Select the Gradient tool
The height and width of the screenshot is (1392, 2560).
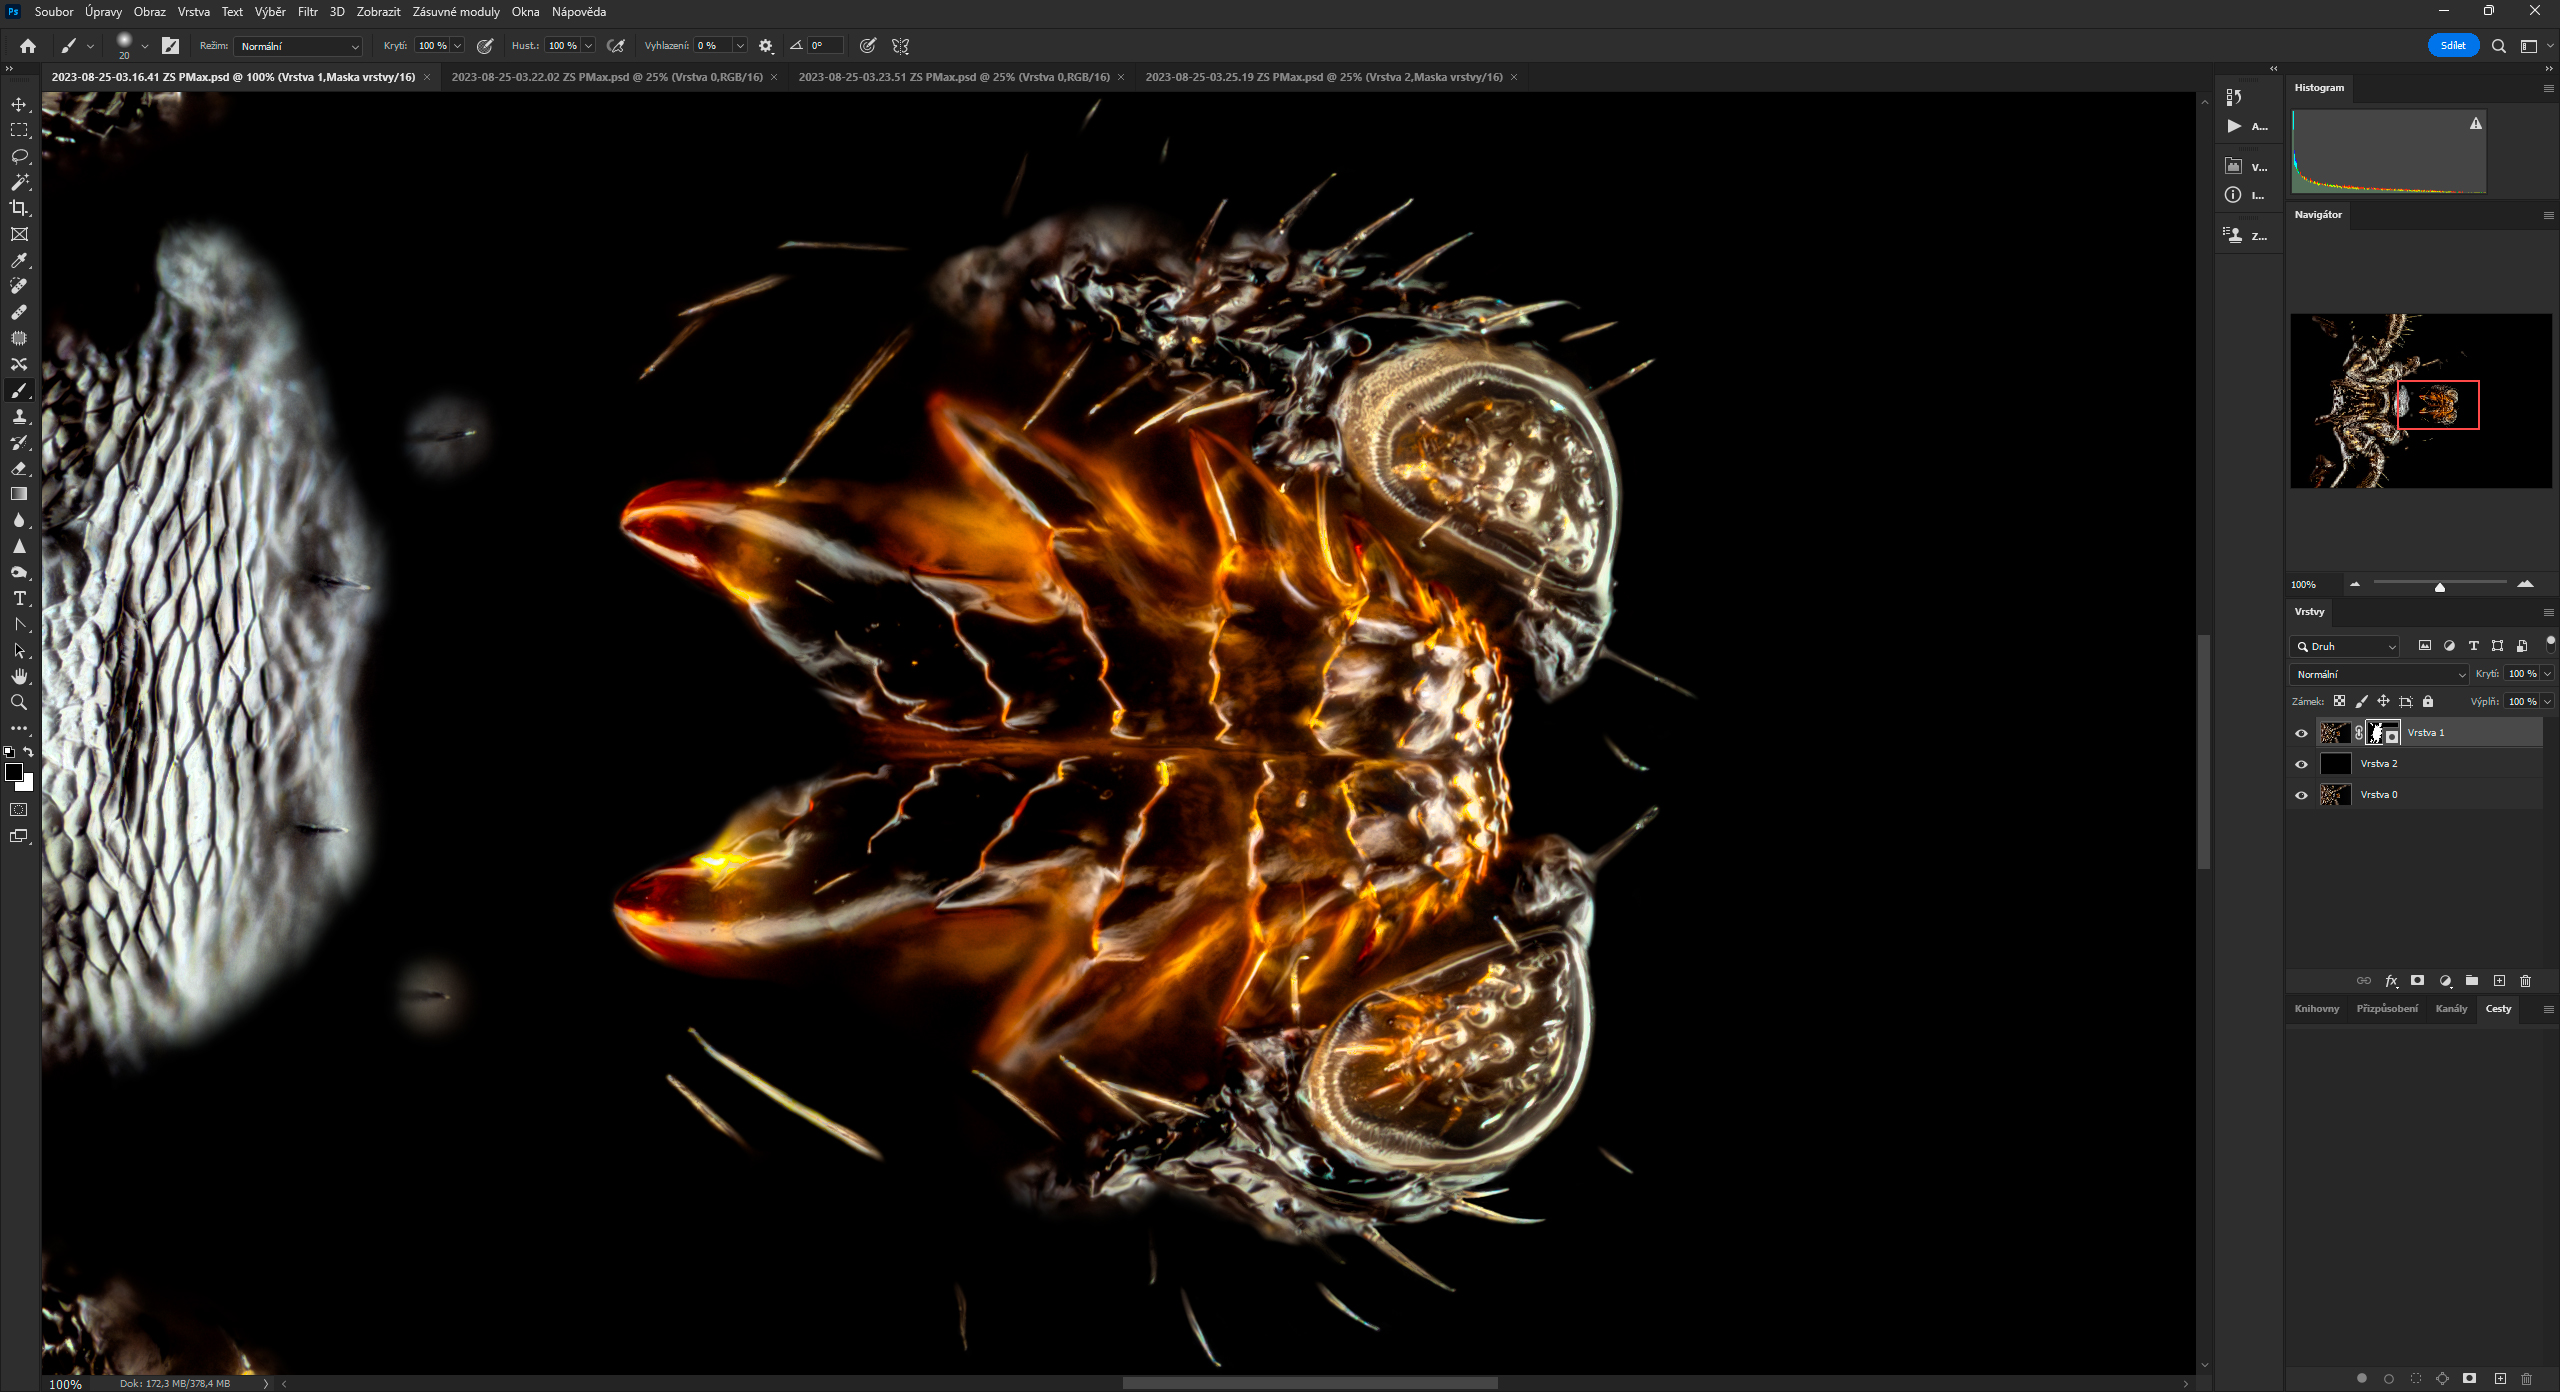[19, 494]
